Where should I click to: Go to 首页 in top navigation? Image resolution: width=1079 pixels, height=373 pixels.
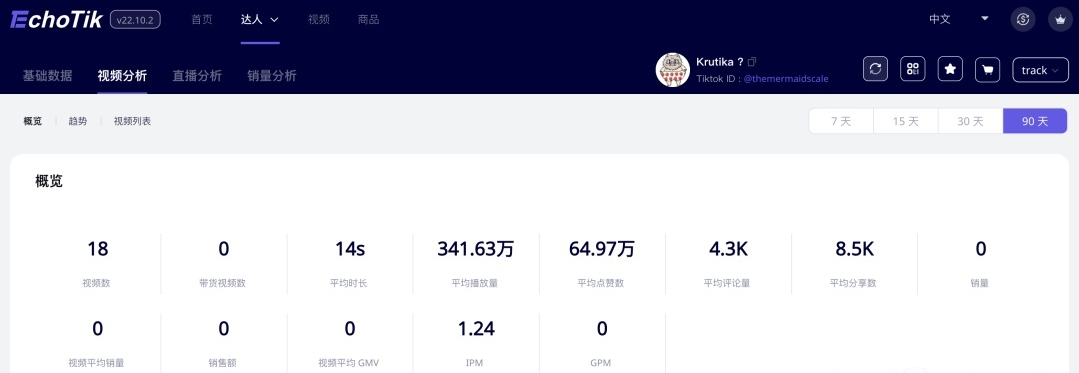[x=202, y=20]
